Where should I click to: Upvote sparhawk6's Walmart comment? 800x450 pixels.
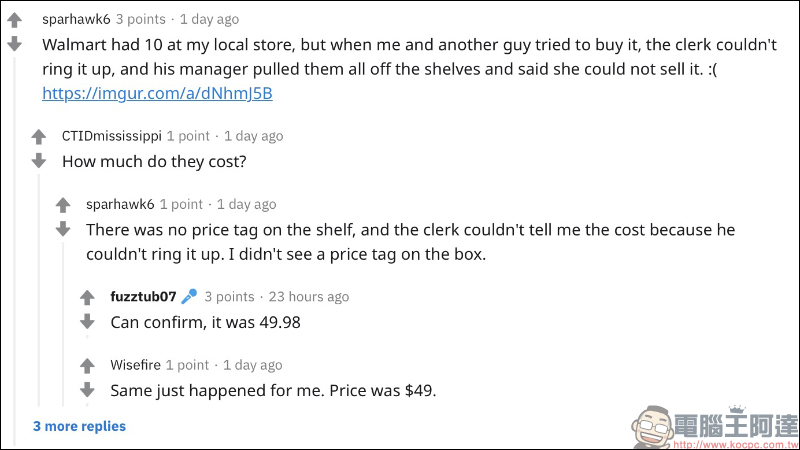coord(14,20)
